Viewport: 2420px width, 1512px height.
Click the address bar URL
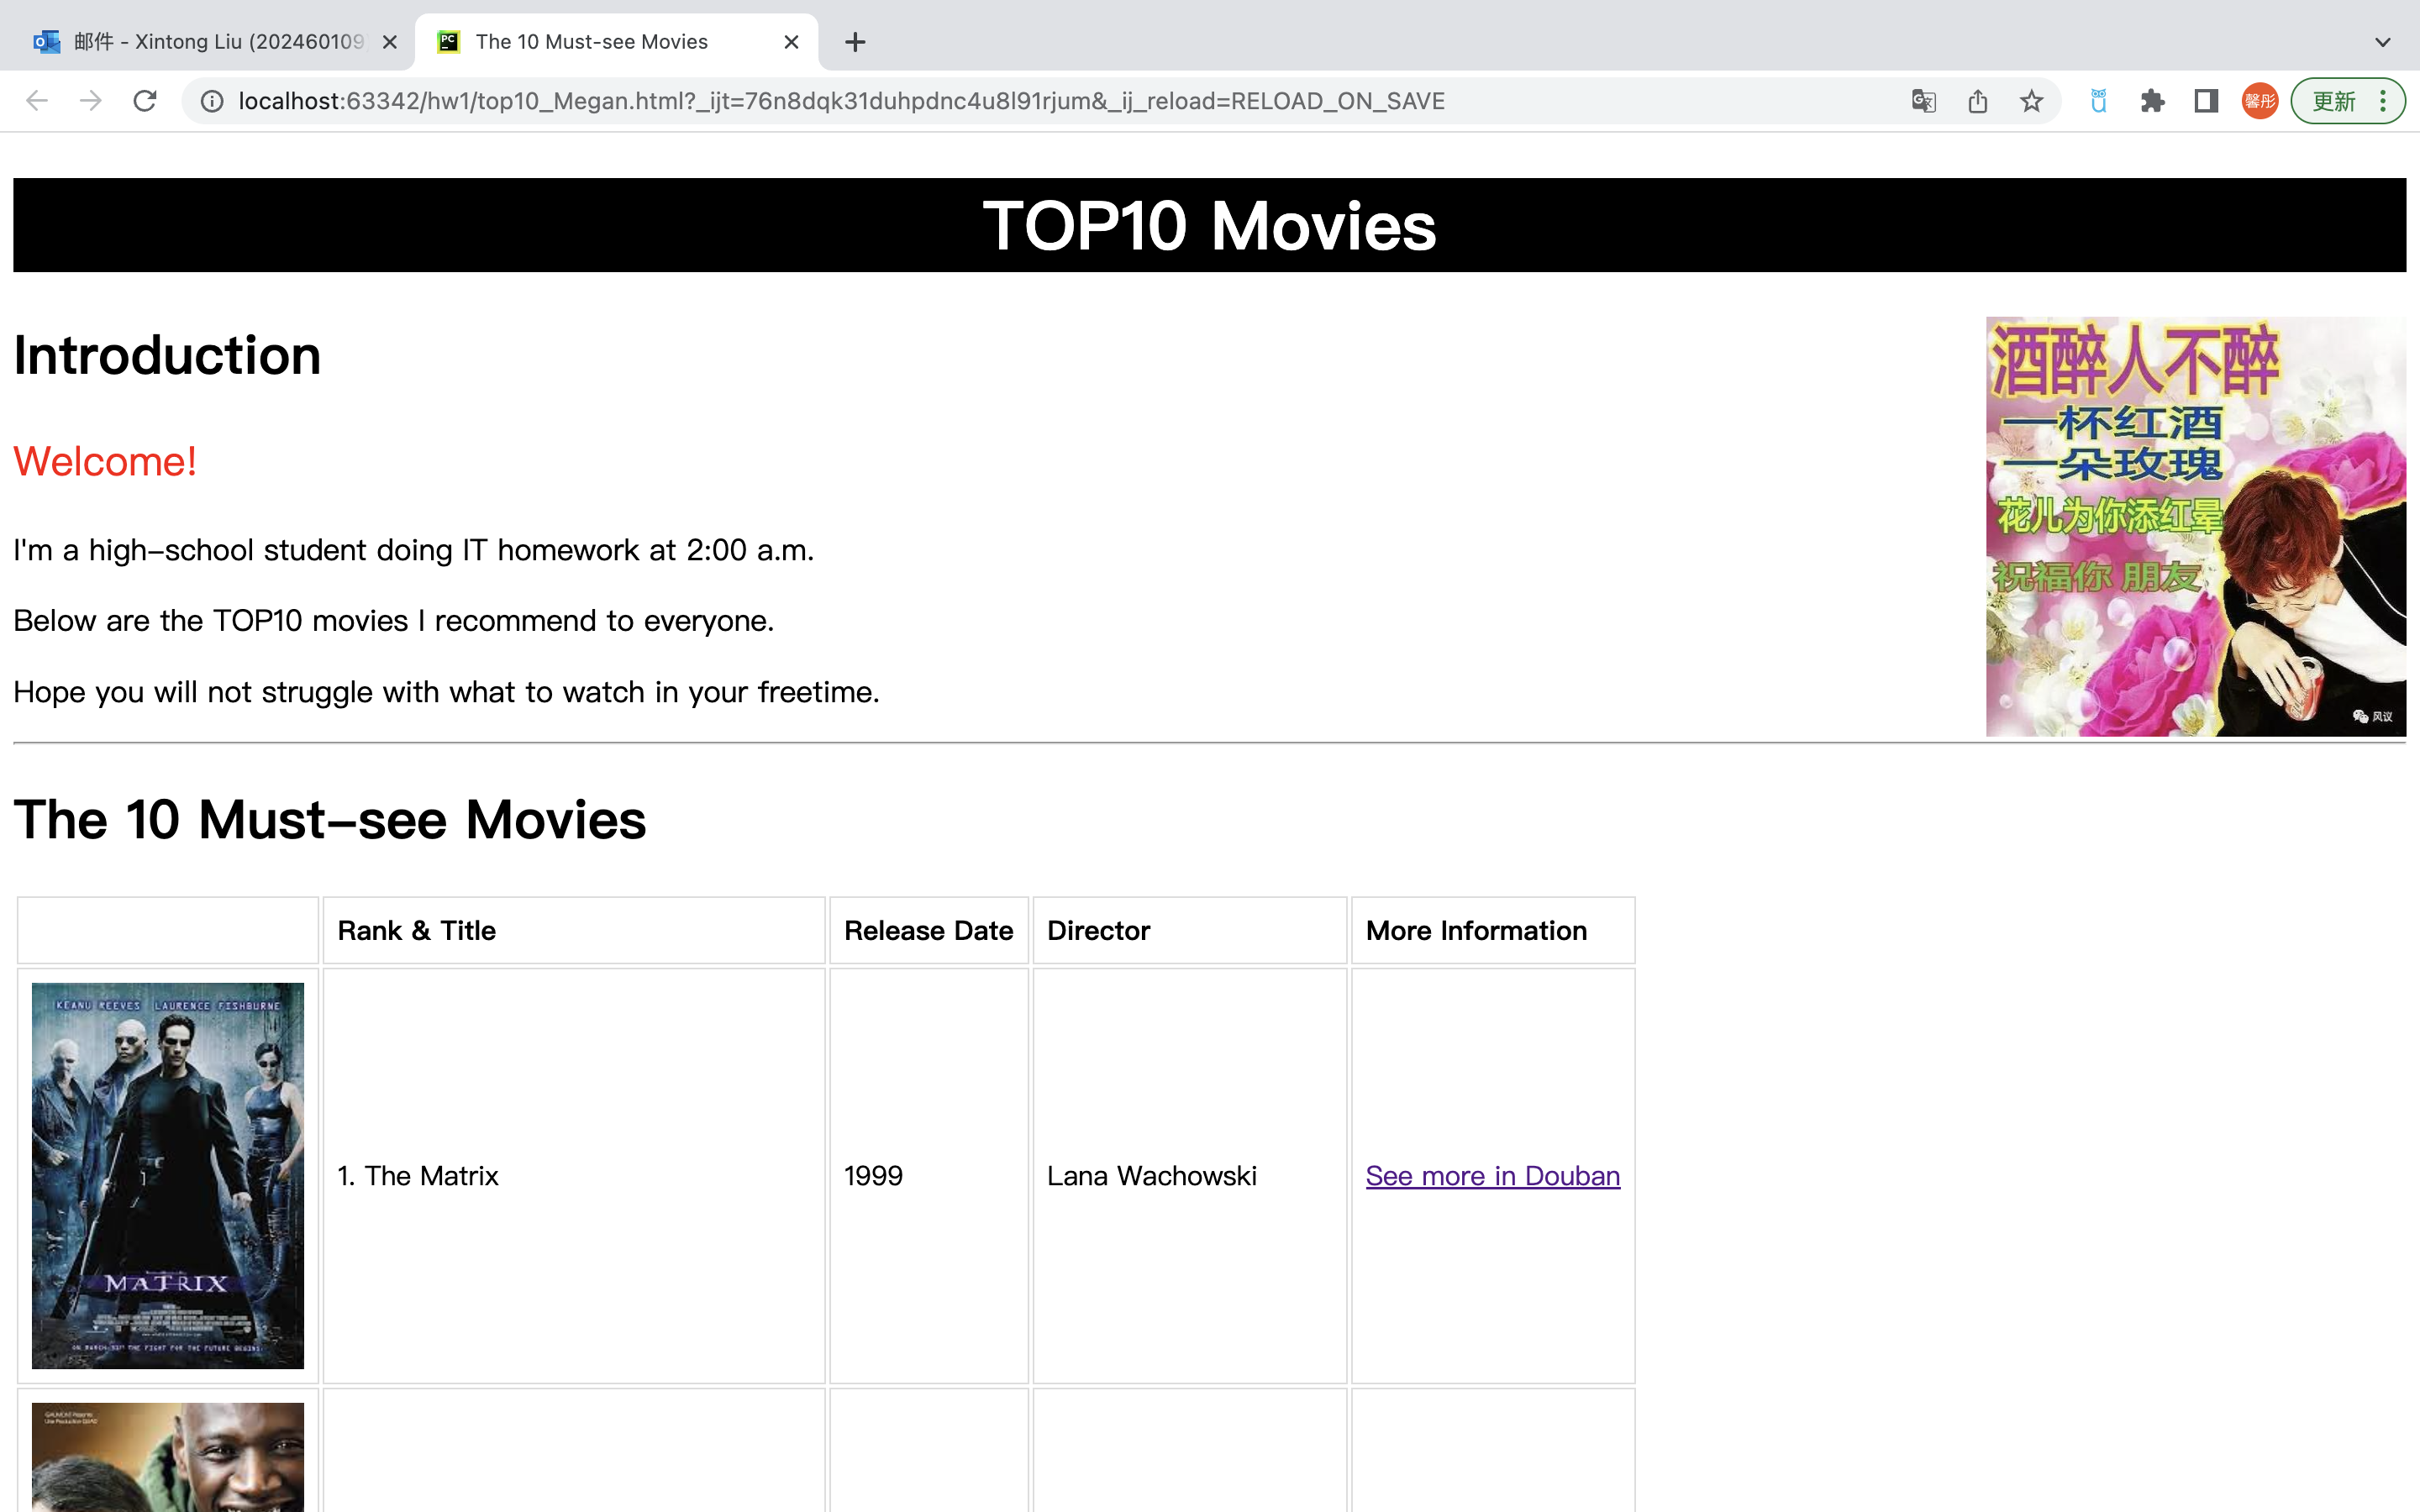click(841, 101)
